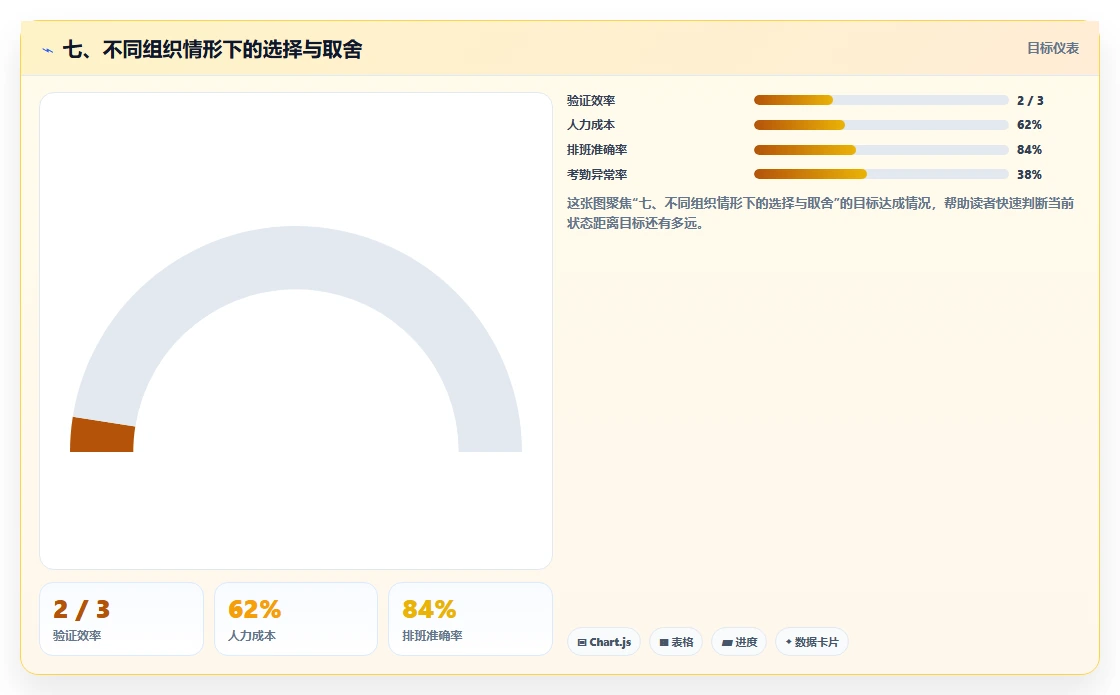Click the 人力成本 label in the progress list
1120x695 pixels.
[591, 125]
